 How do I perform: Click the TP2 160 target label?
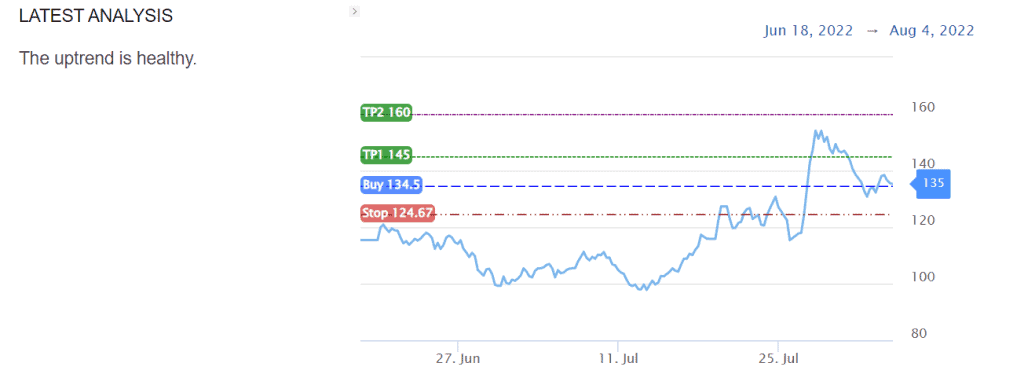386,113
